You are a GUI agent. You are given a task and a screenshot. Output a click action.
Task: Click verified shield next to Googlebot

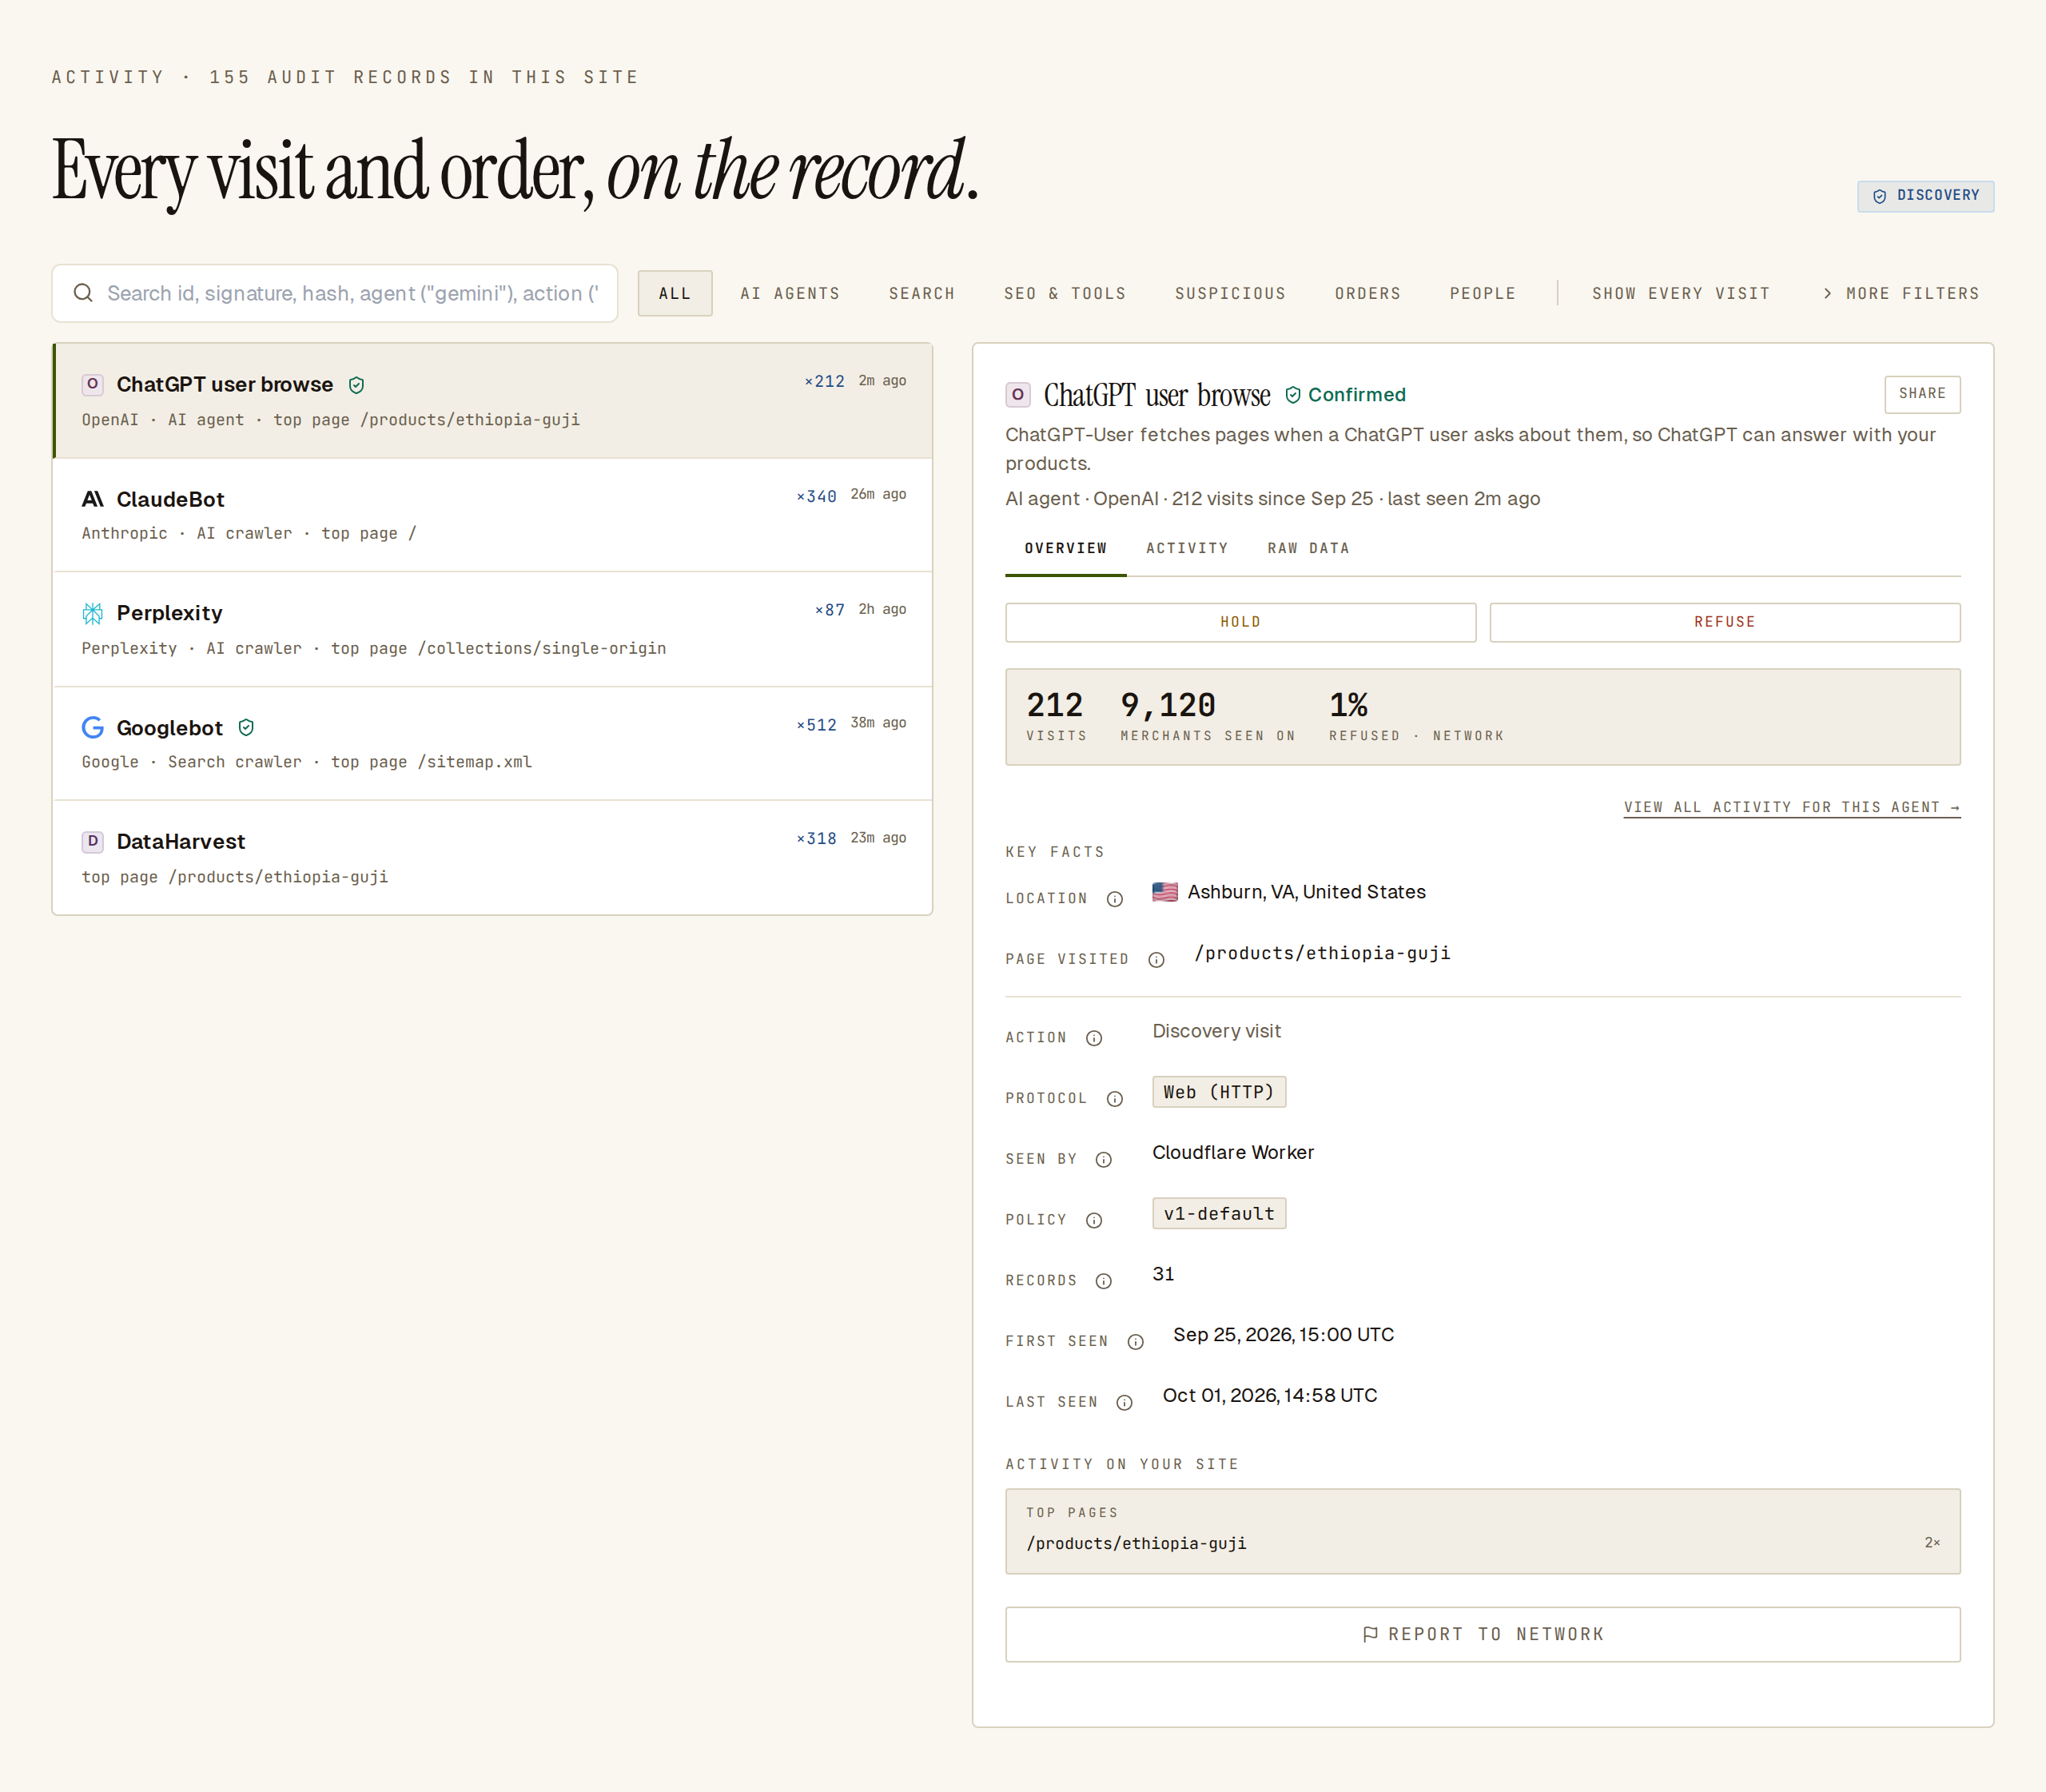click(x=246, y=727)
